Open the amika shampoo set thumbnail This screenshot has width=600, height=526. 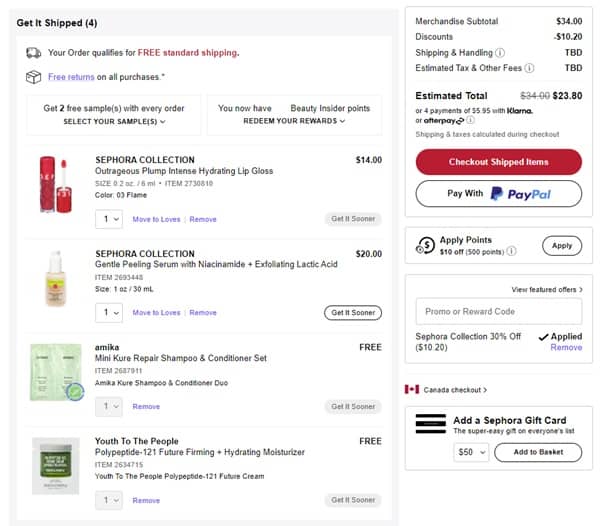pyautogui.click(x=55, y=372)
